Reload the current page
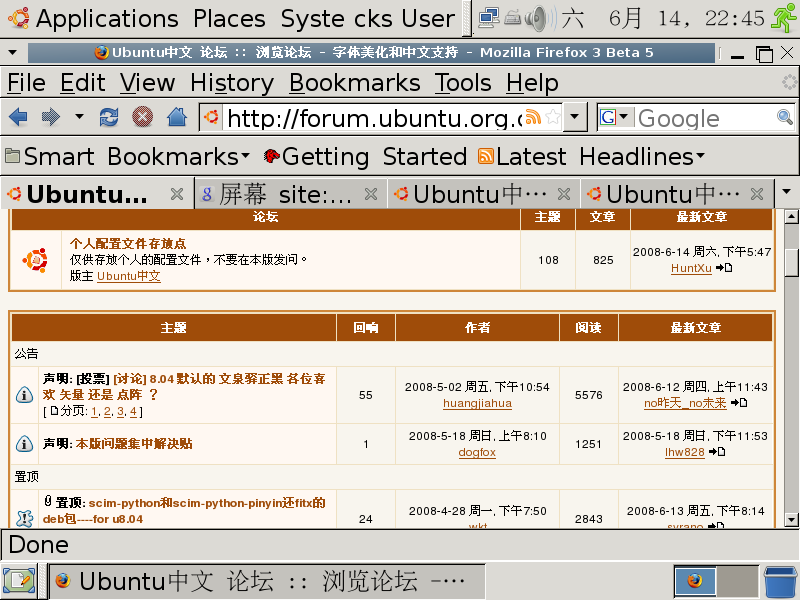The width and height of the screenshot is (800, 600). pyautogui.click(x=109, y=117)
